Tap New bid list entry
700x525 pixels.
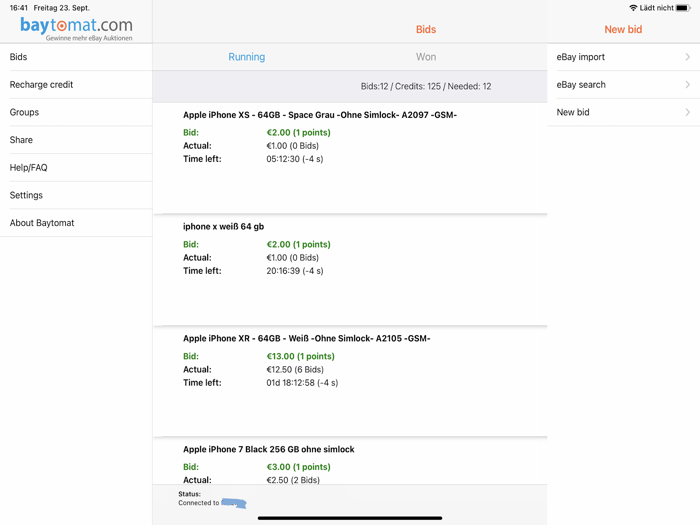point(624,112)
